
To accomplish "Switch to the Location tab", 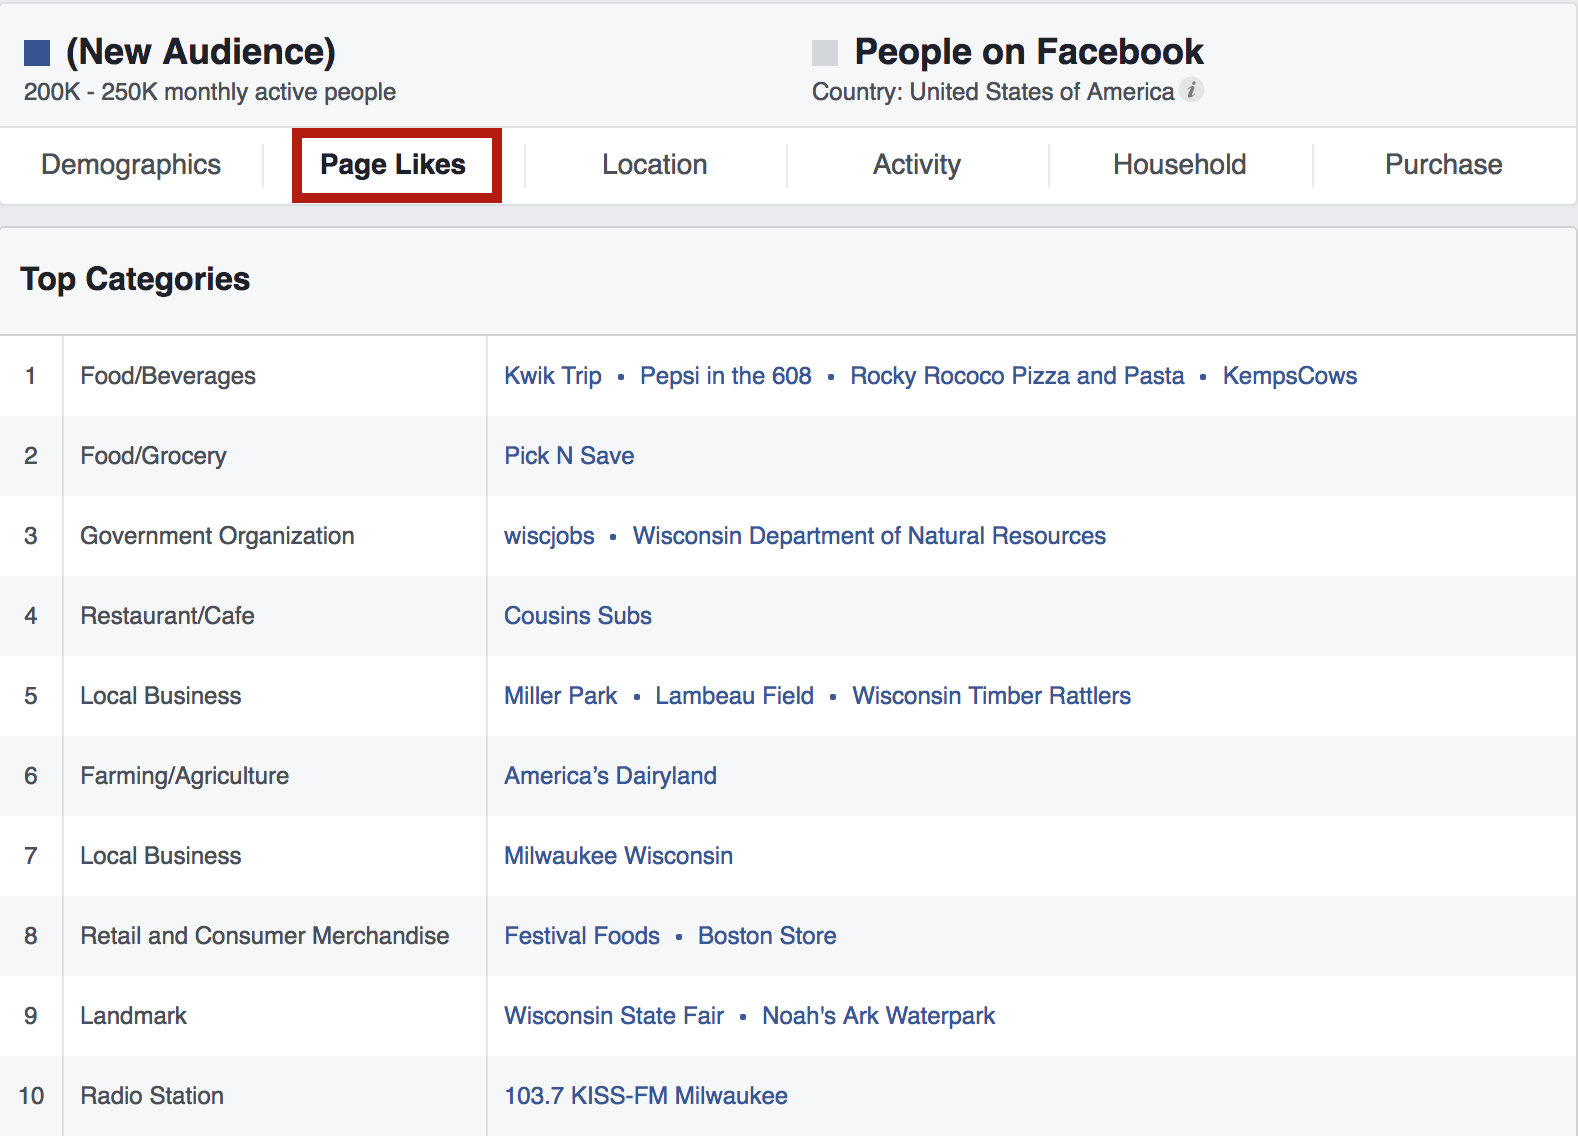I will click(x=655, y=165).
